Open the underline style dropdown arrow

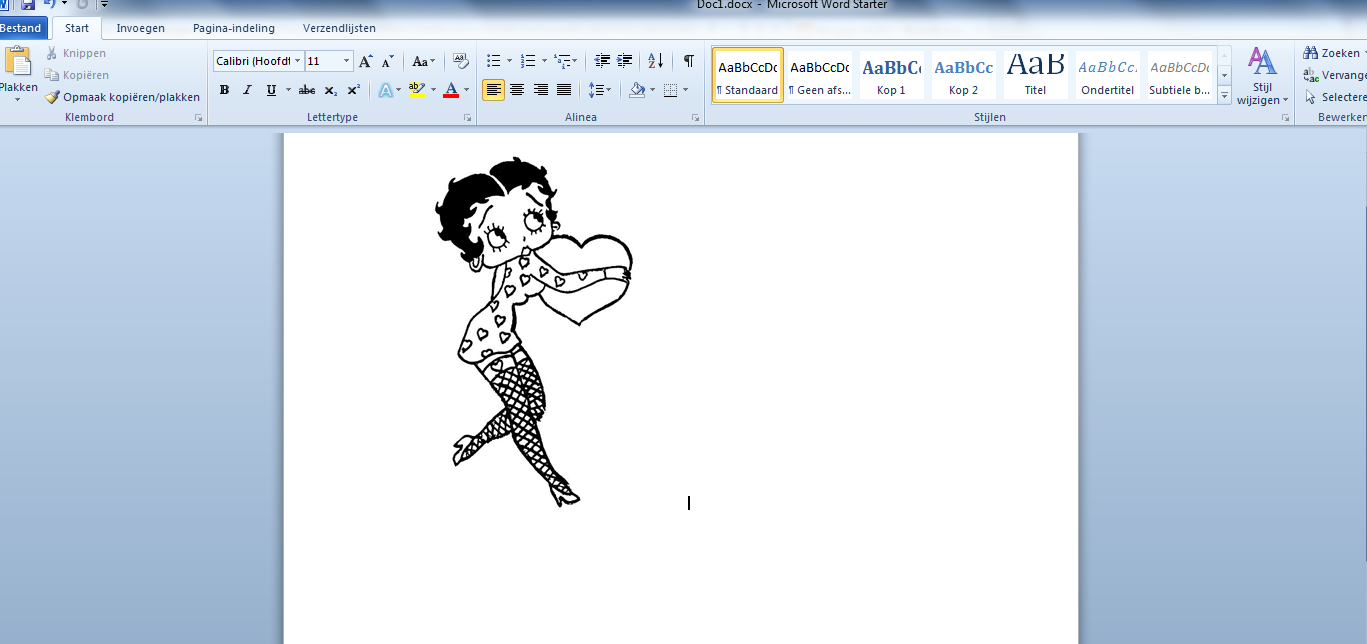(x=288, y=90)
